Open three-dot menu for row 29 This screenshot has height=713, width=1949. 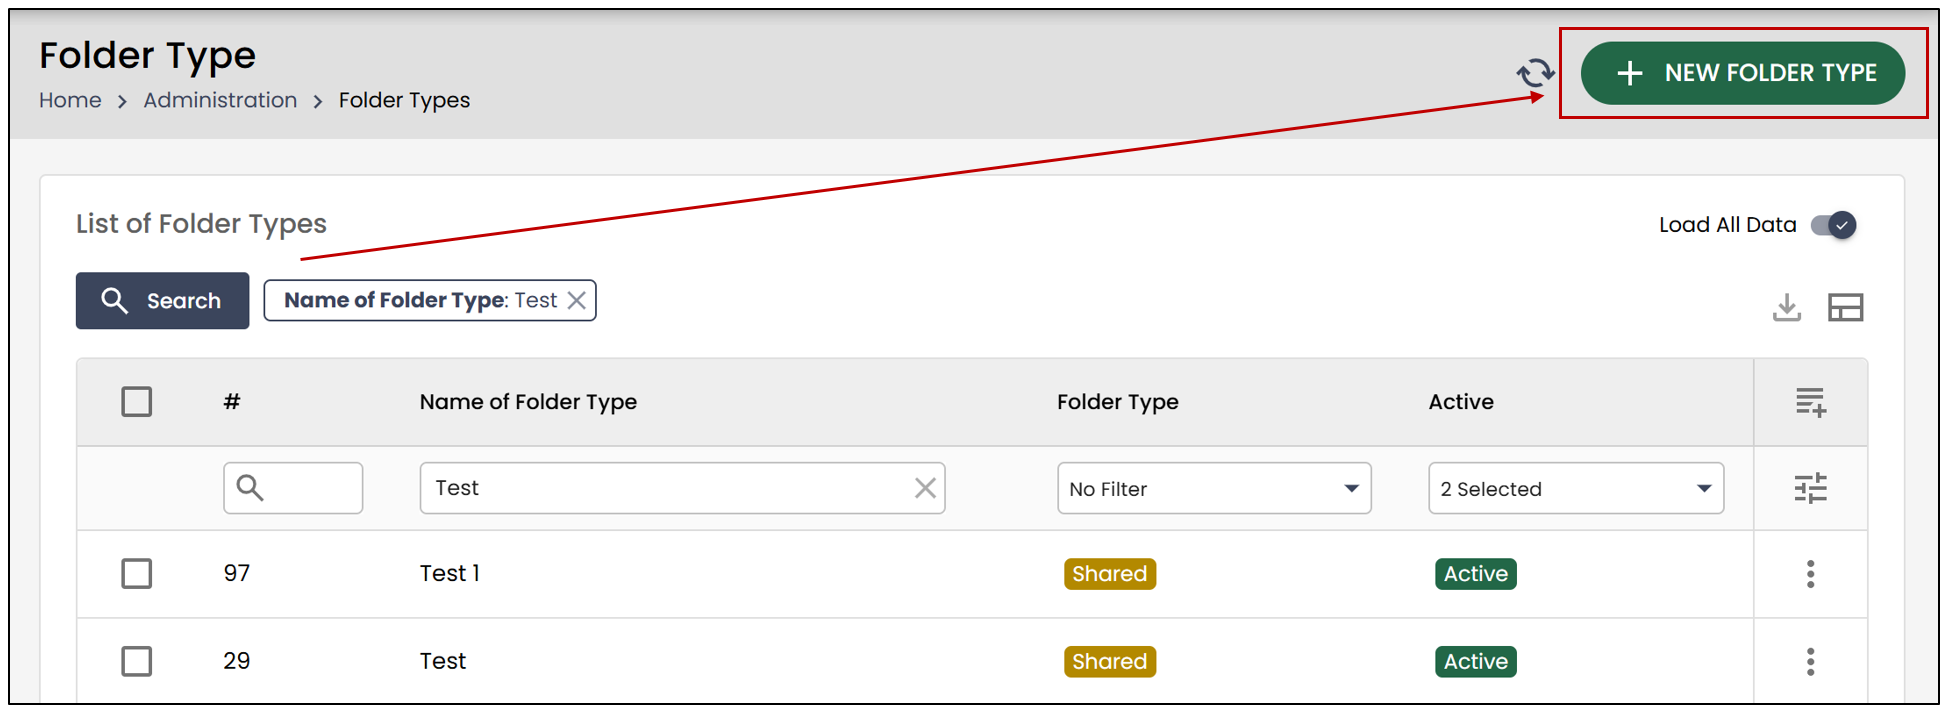pyautogui.click(x=1810, y=661)
